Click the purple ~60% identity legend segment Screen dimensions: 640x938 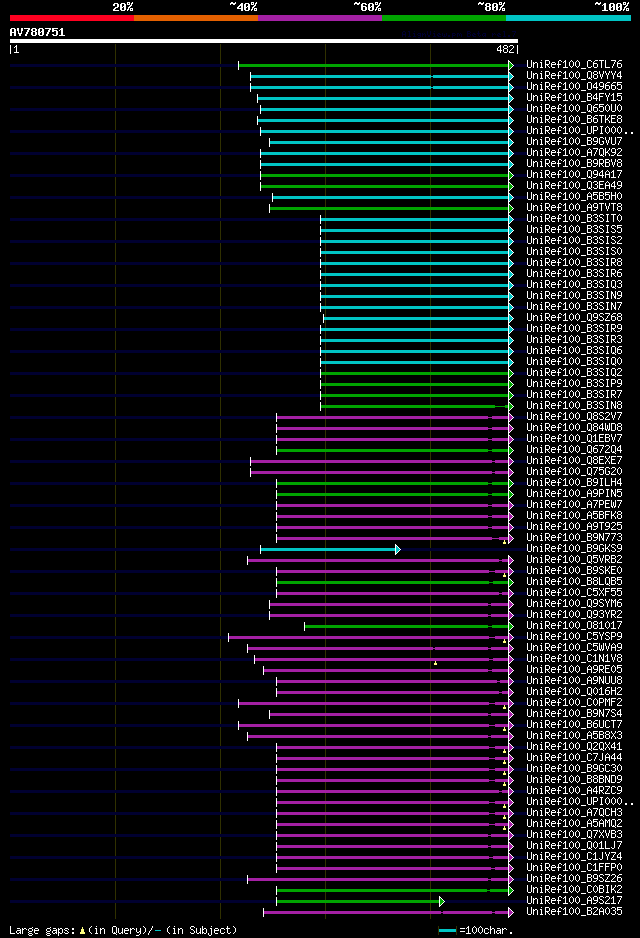[320, 18]
